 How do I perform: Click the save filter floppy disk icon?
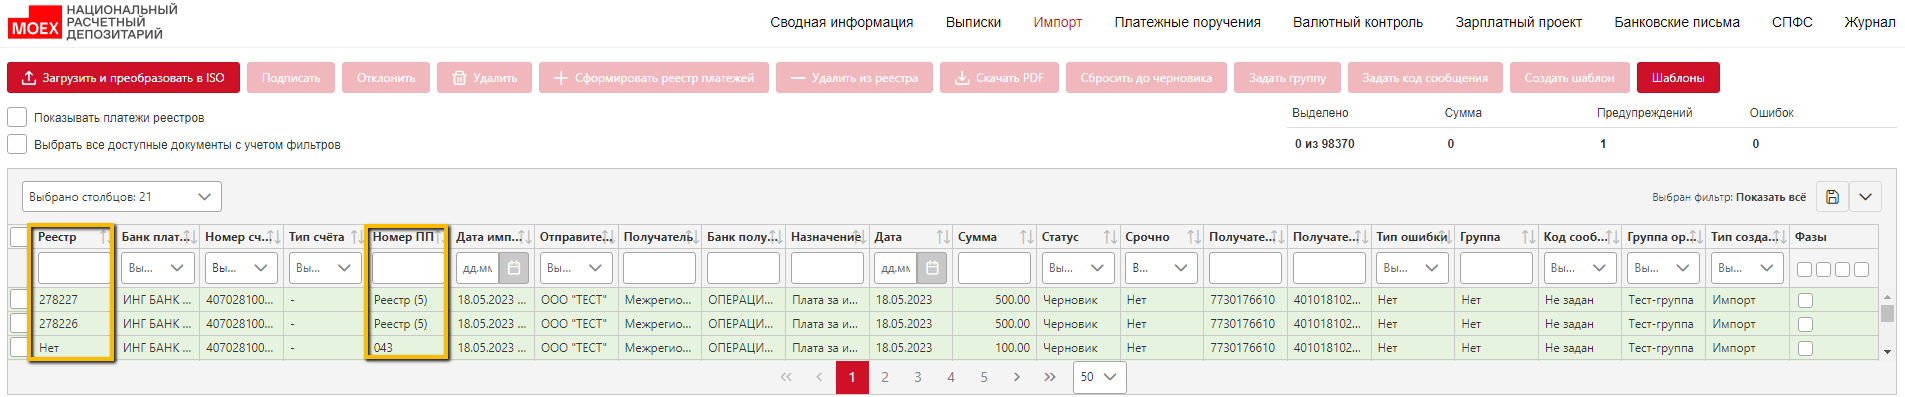point(1832,197)
